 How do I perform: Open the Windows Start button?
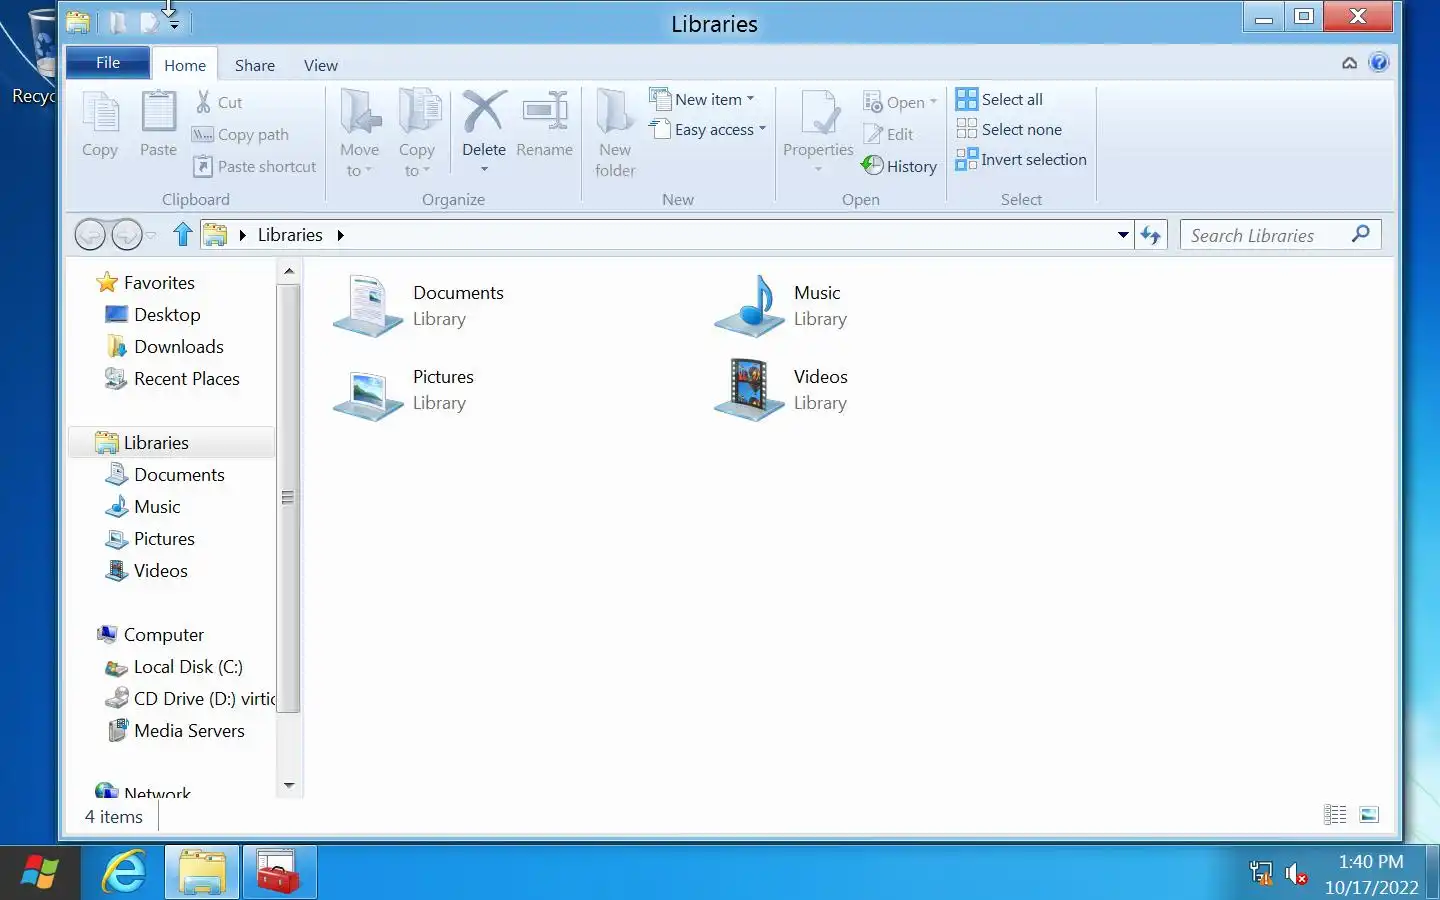tap(40, 873)
